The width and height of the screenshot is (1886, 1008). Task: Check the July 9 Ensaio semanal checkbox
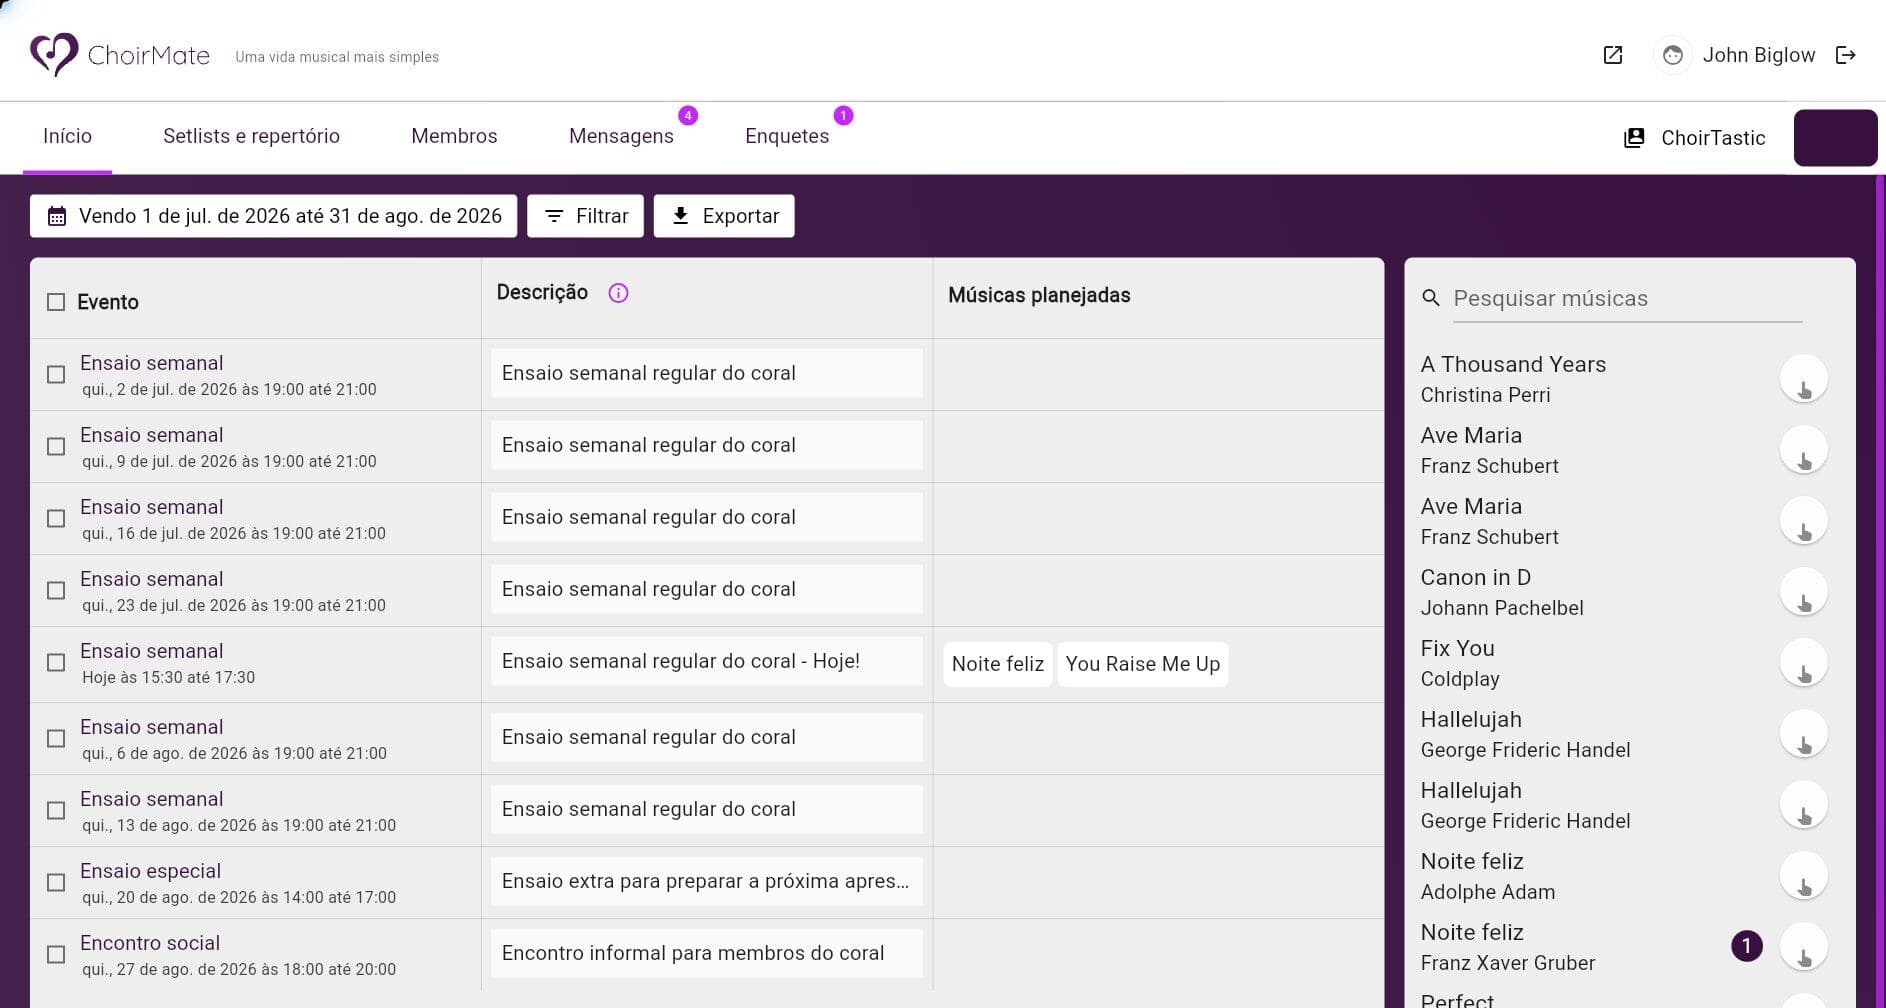(56, 446)
